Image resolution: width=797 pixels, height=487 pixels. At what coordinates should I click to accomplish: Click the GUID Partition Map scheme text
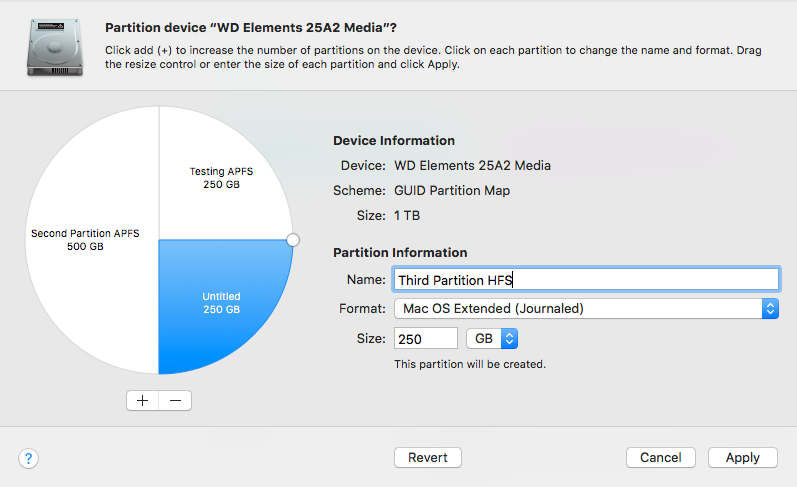[x=452, y=191]
